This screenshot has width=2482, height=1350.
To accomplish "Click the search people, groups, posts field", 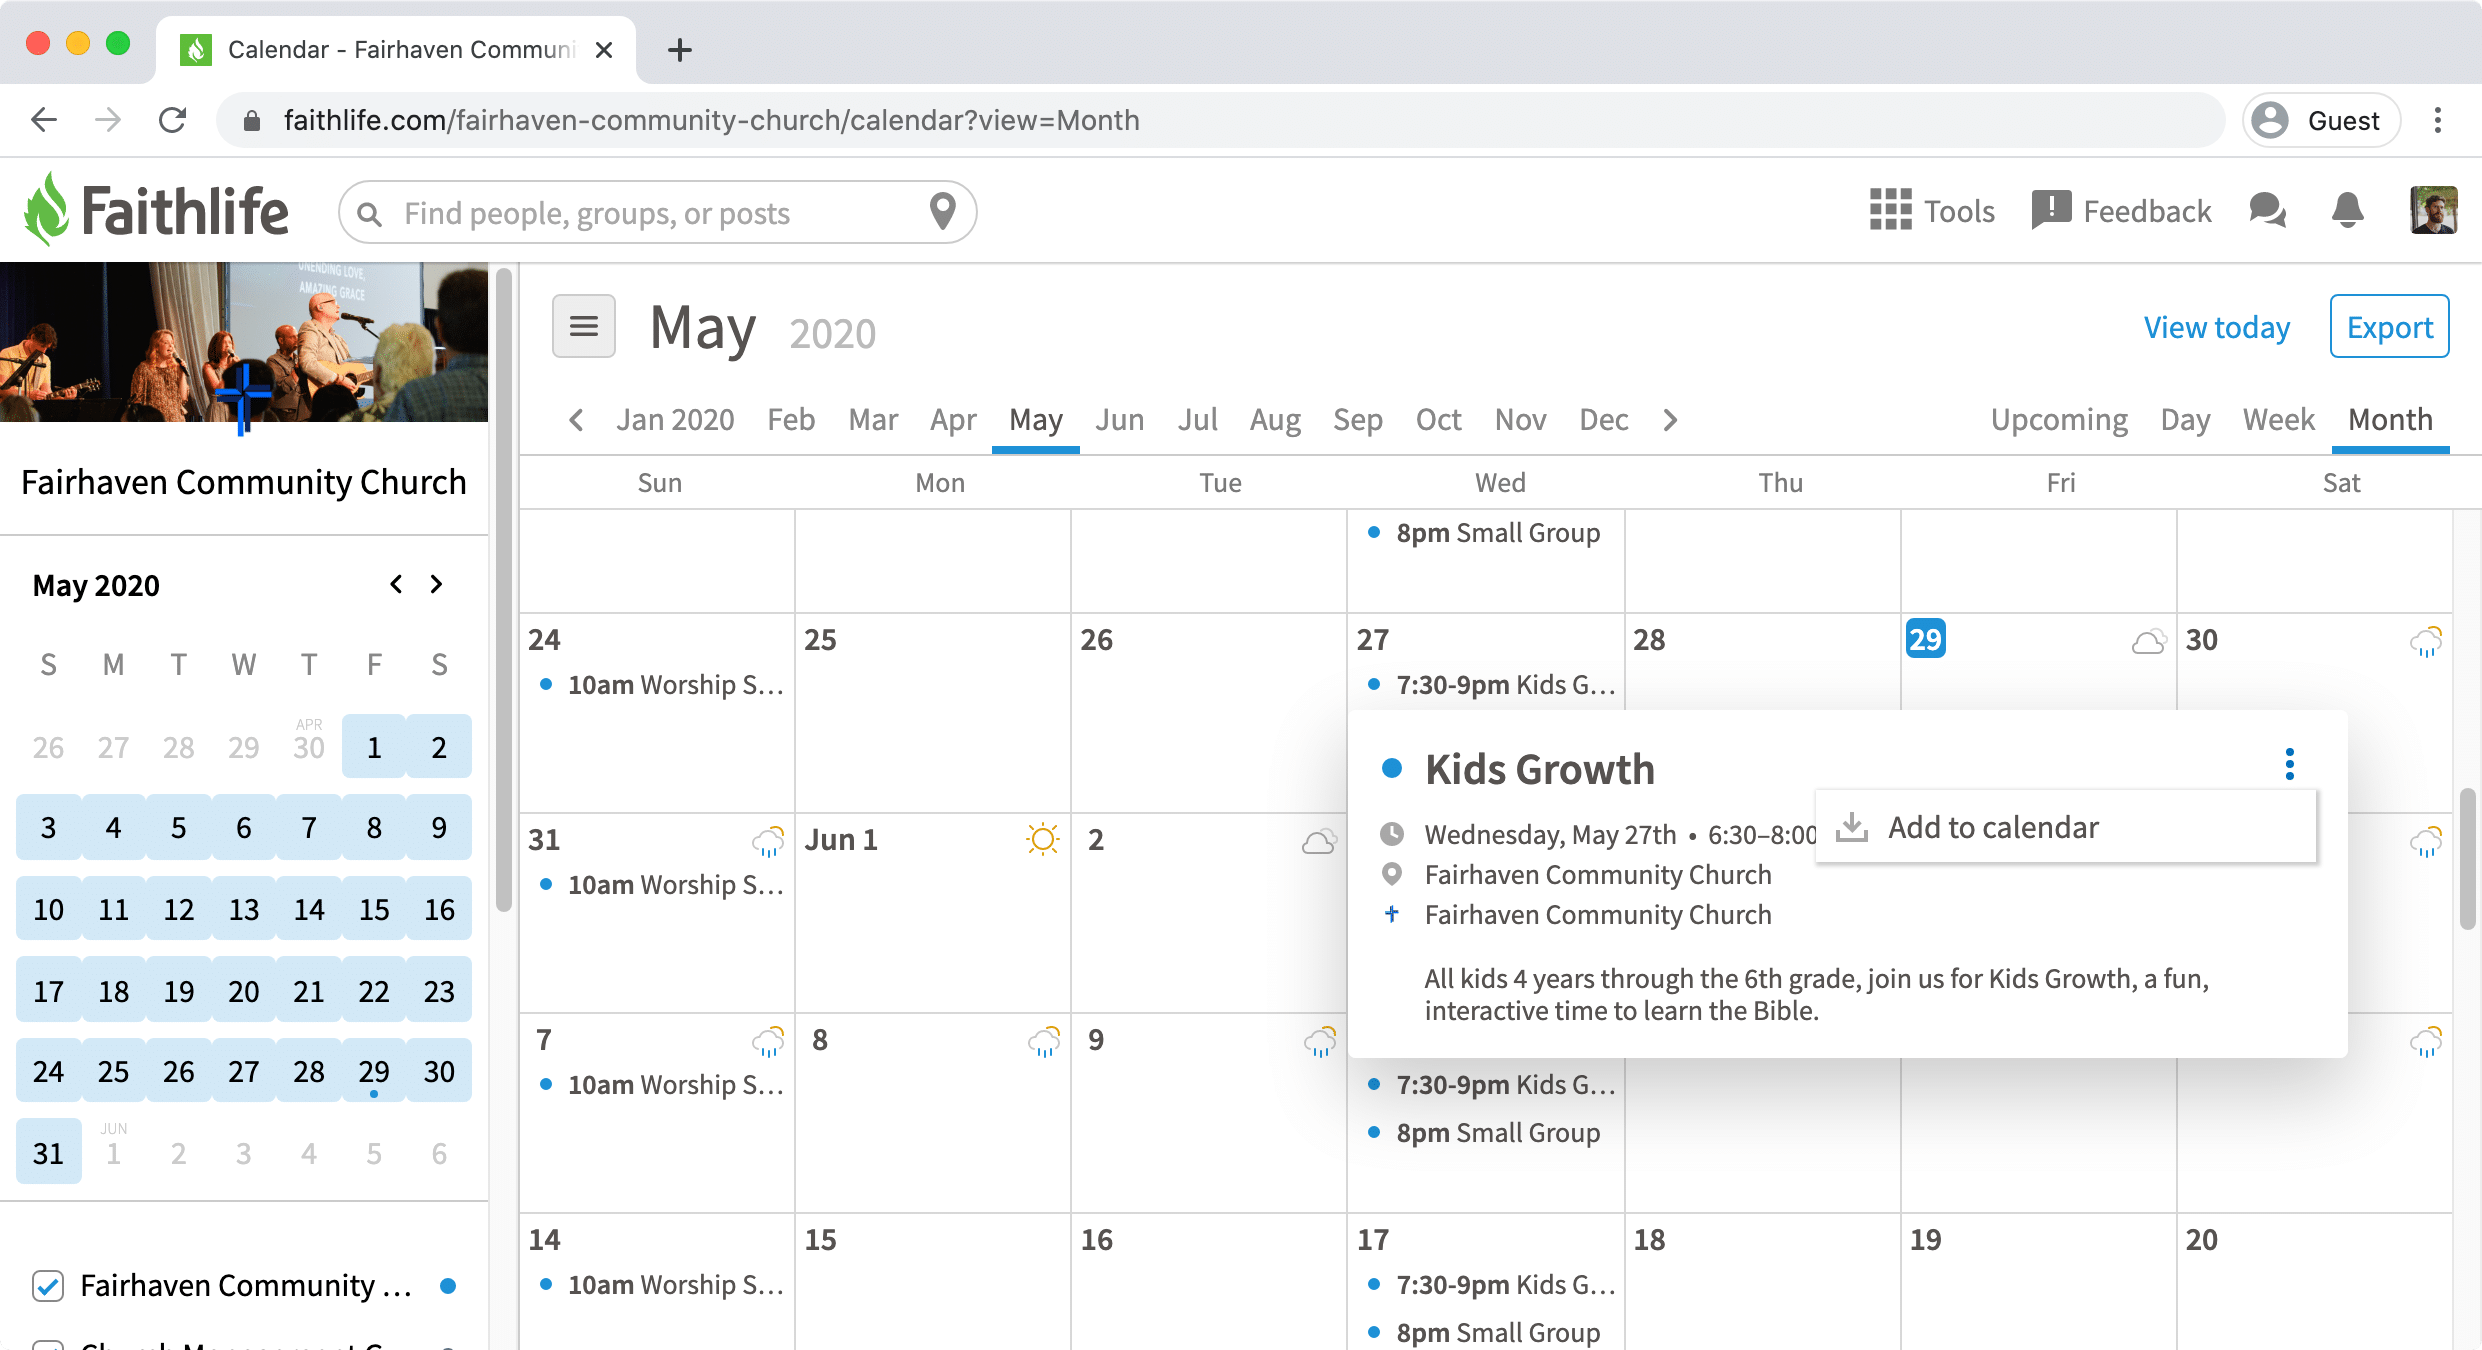I will 657,212.
